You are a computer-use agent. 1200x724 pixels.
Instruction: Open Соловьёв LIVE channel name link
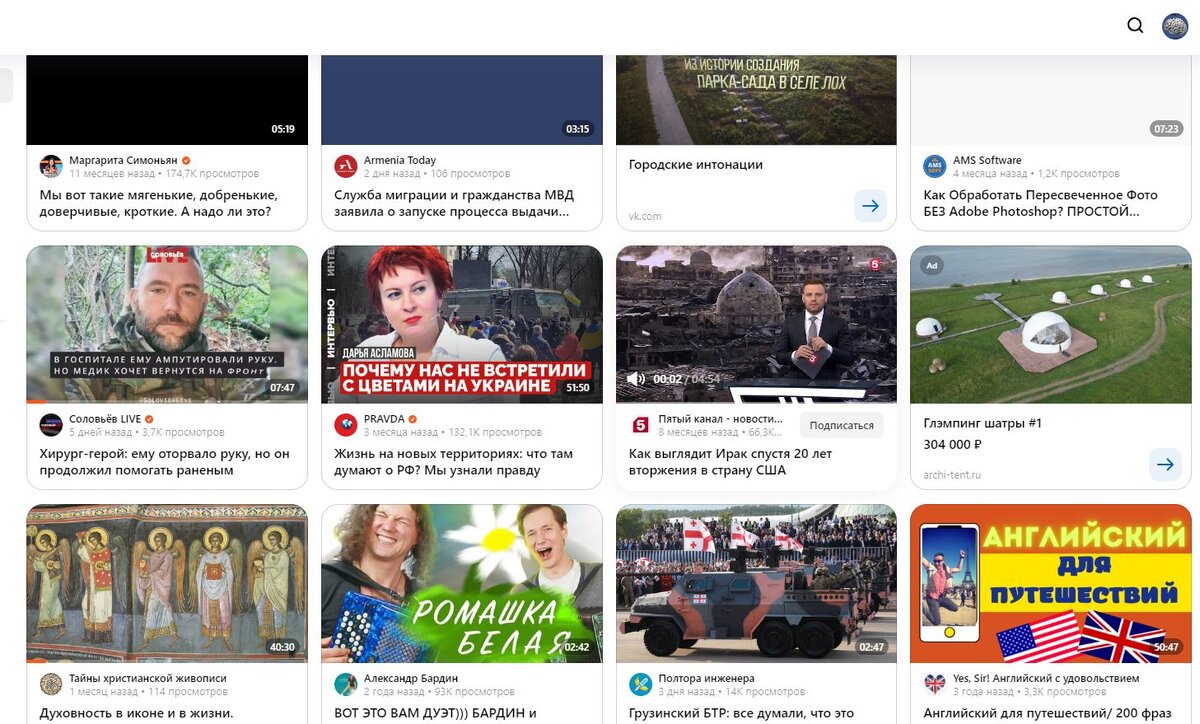point(105,419)
